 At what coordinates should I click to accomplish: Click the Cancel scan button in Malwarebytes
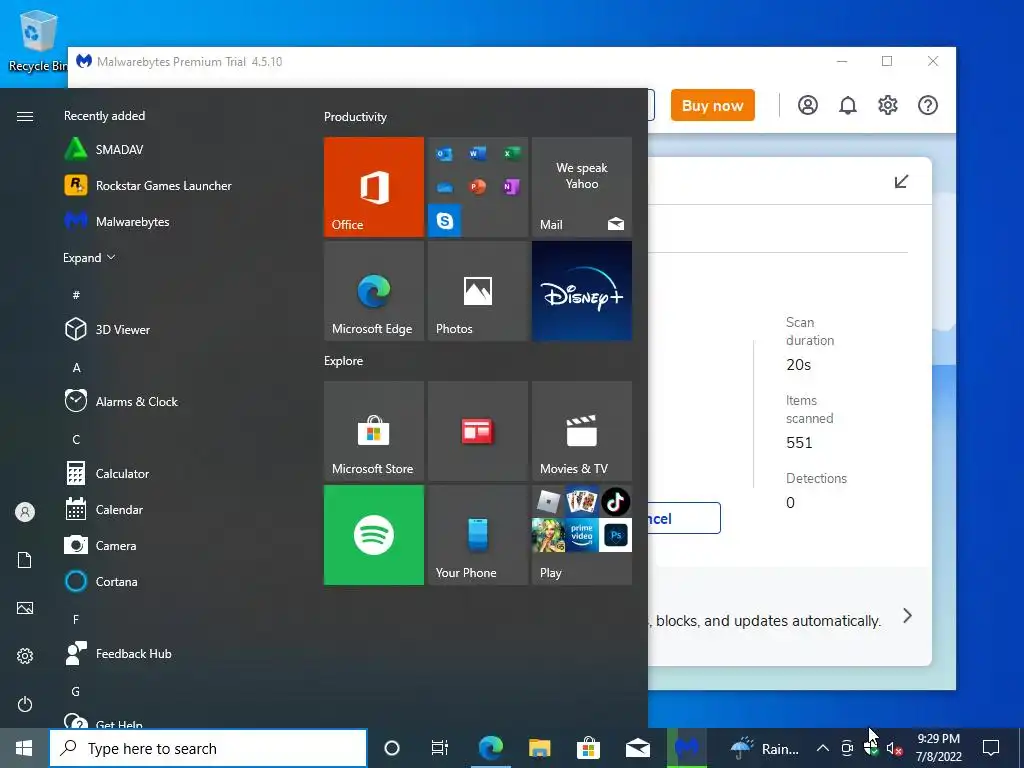684,518
